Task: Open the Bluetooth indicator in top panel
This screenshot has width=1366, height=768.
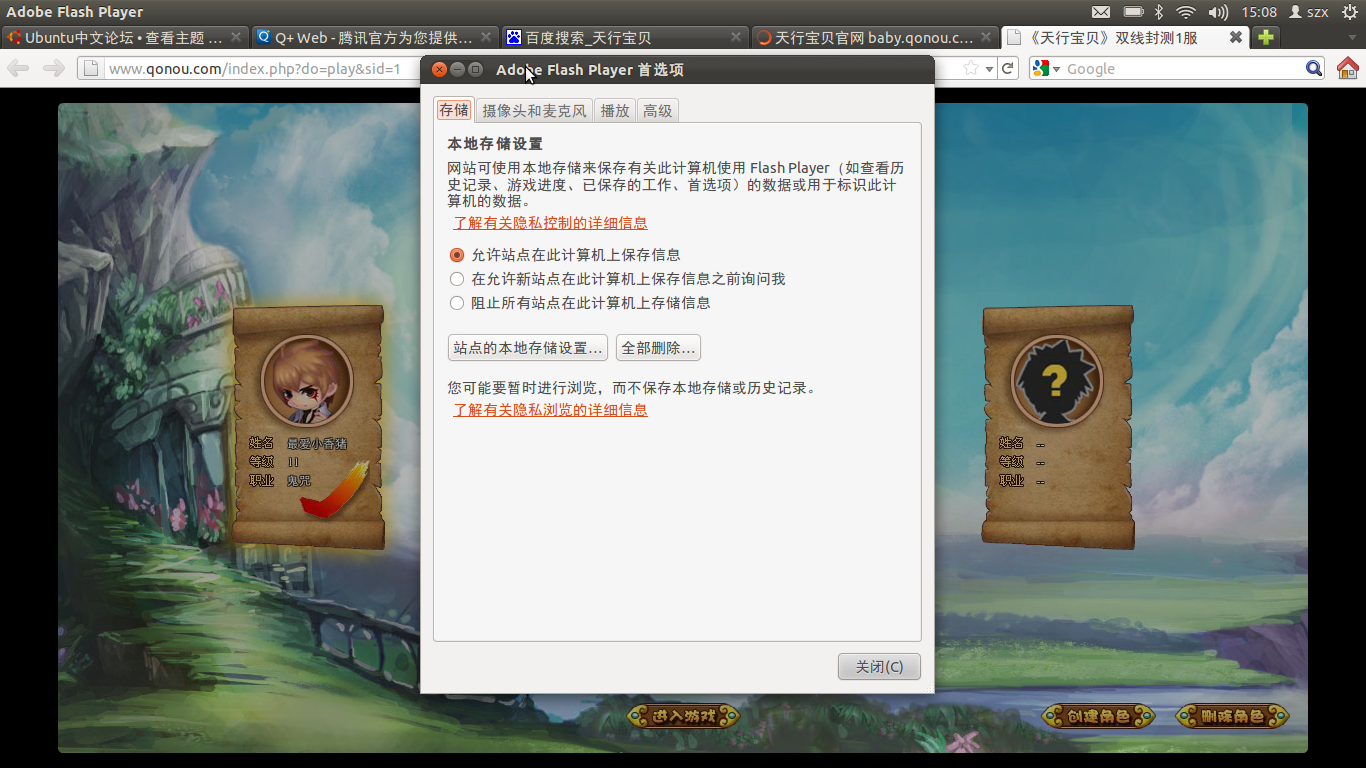Action: 1159,12
